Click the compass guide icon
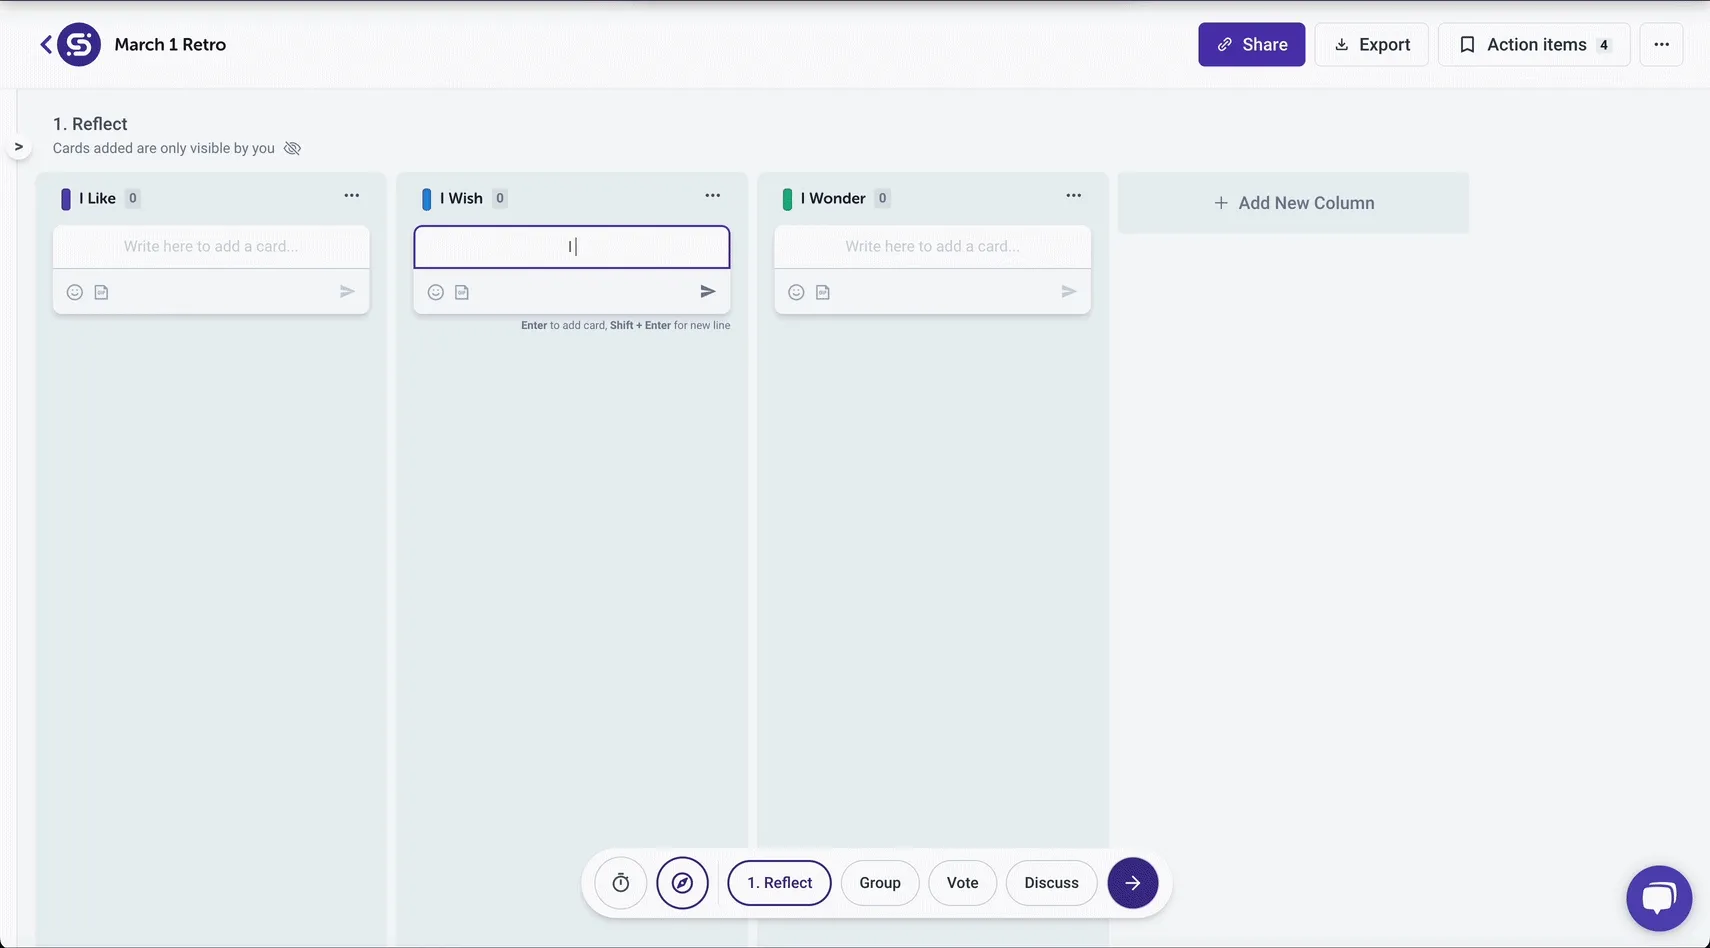Viewport: 1710px width, 948px height. [x=682, y=883]
